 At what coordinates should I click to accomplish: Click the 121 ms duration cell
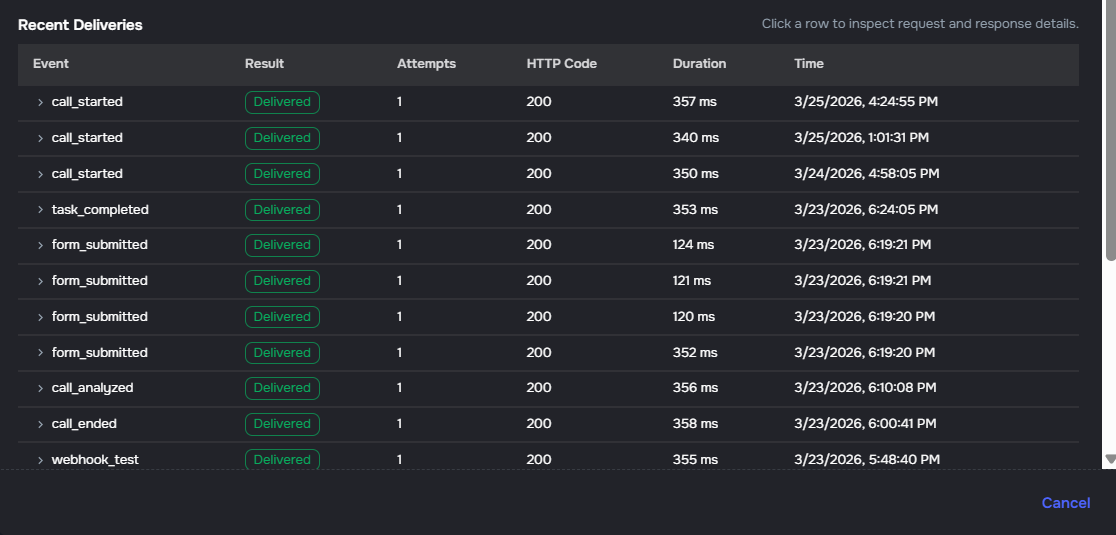coord(692,281)
